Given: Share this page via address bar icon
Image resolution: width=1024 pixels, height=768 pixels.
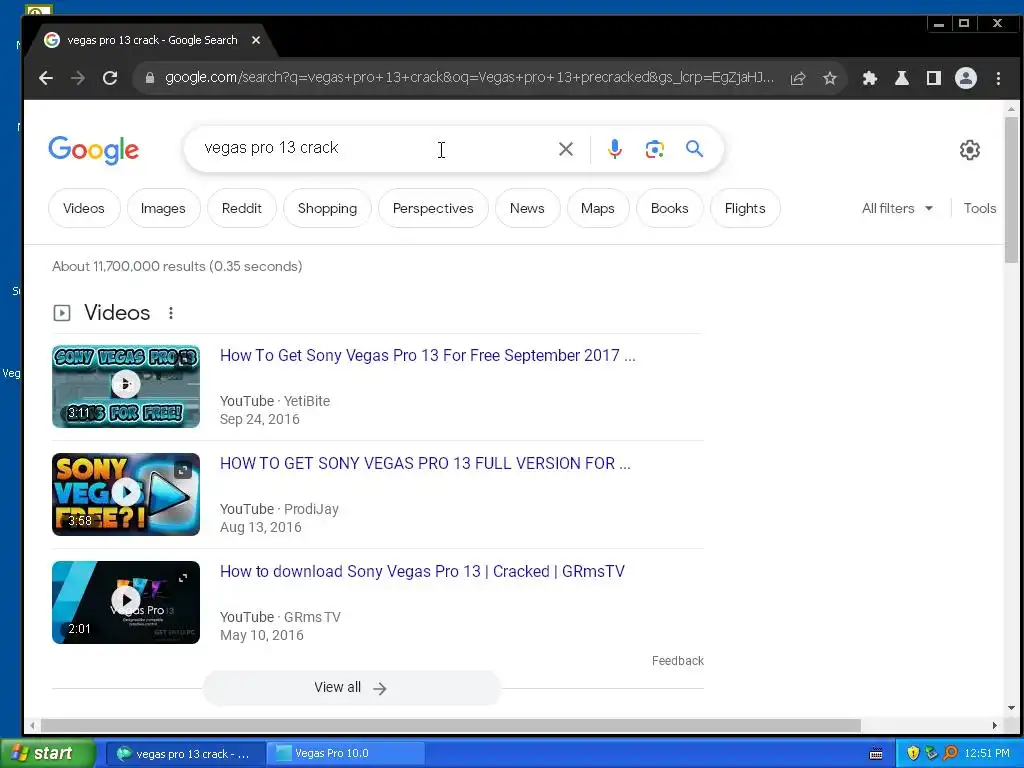Looking at the screenshot, I should [798, 78].
